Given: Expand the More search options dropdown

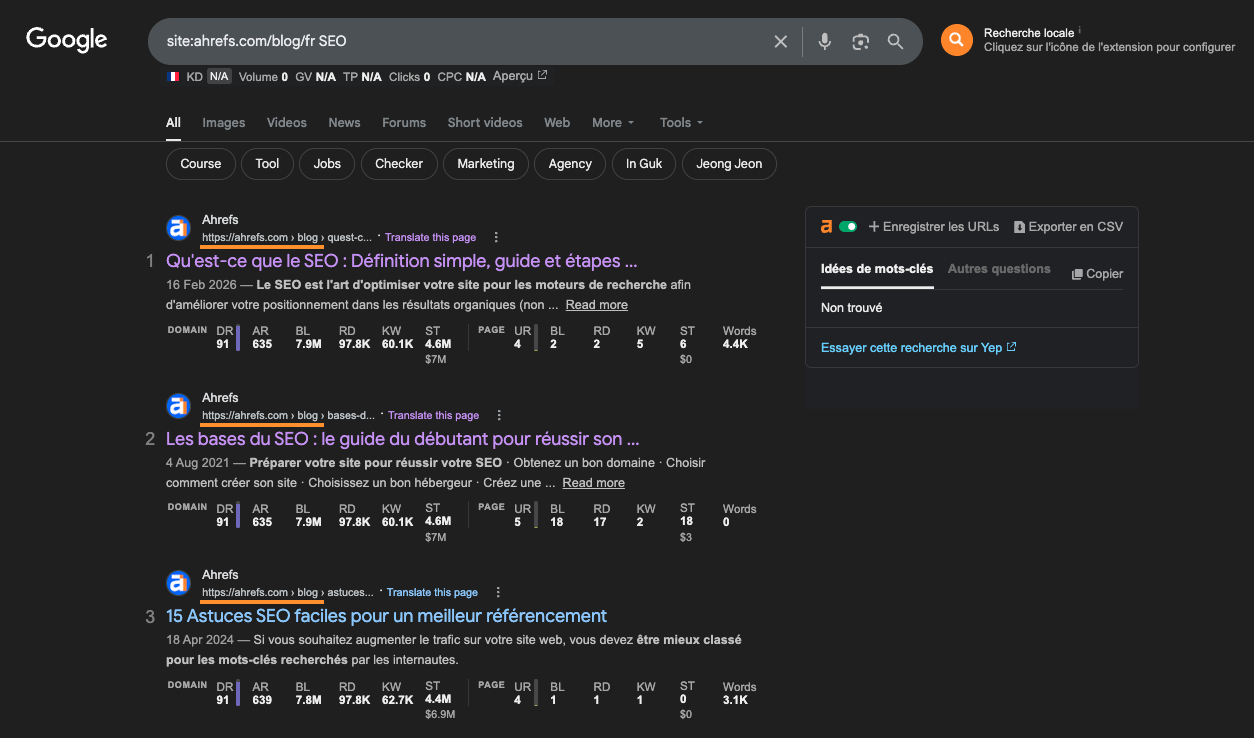Looking at the screenshot, I should [x=612, y=122].
